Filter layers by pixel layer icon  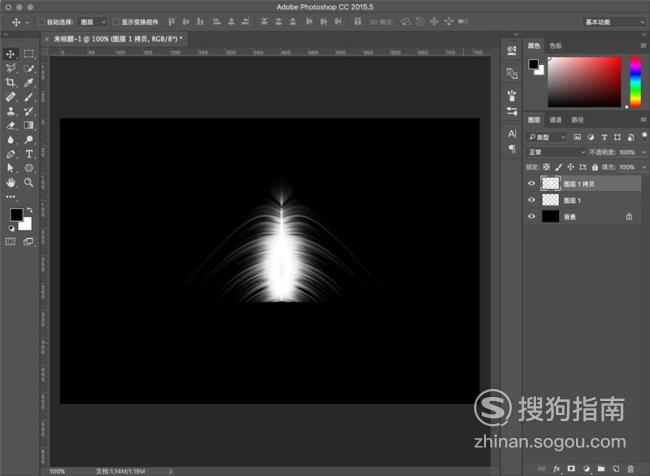coord(577,137)
